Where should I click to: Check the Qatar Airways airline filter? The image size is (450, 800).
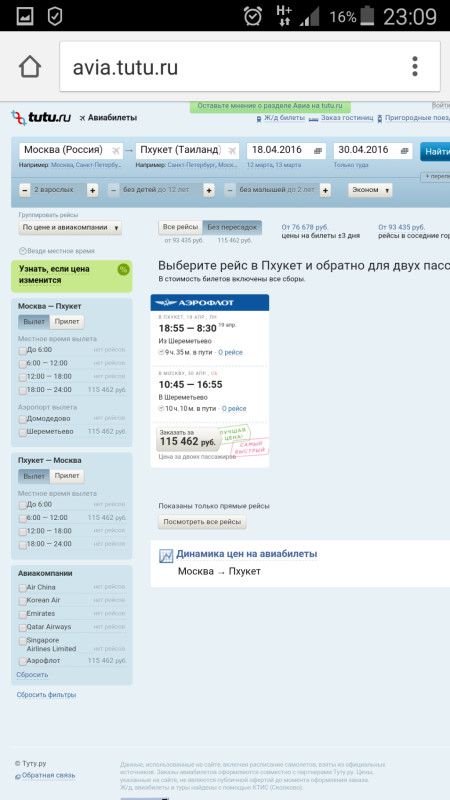tap(22, 628)
